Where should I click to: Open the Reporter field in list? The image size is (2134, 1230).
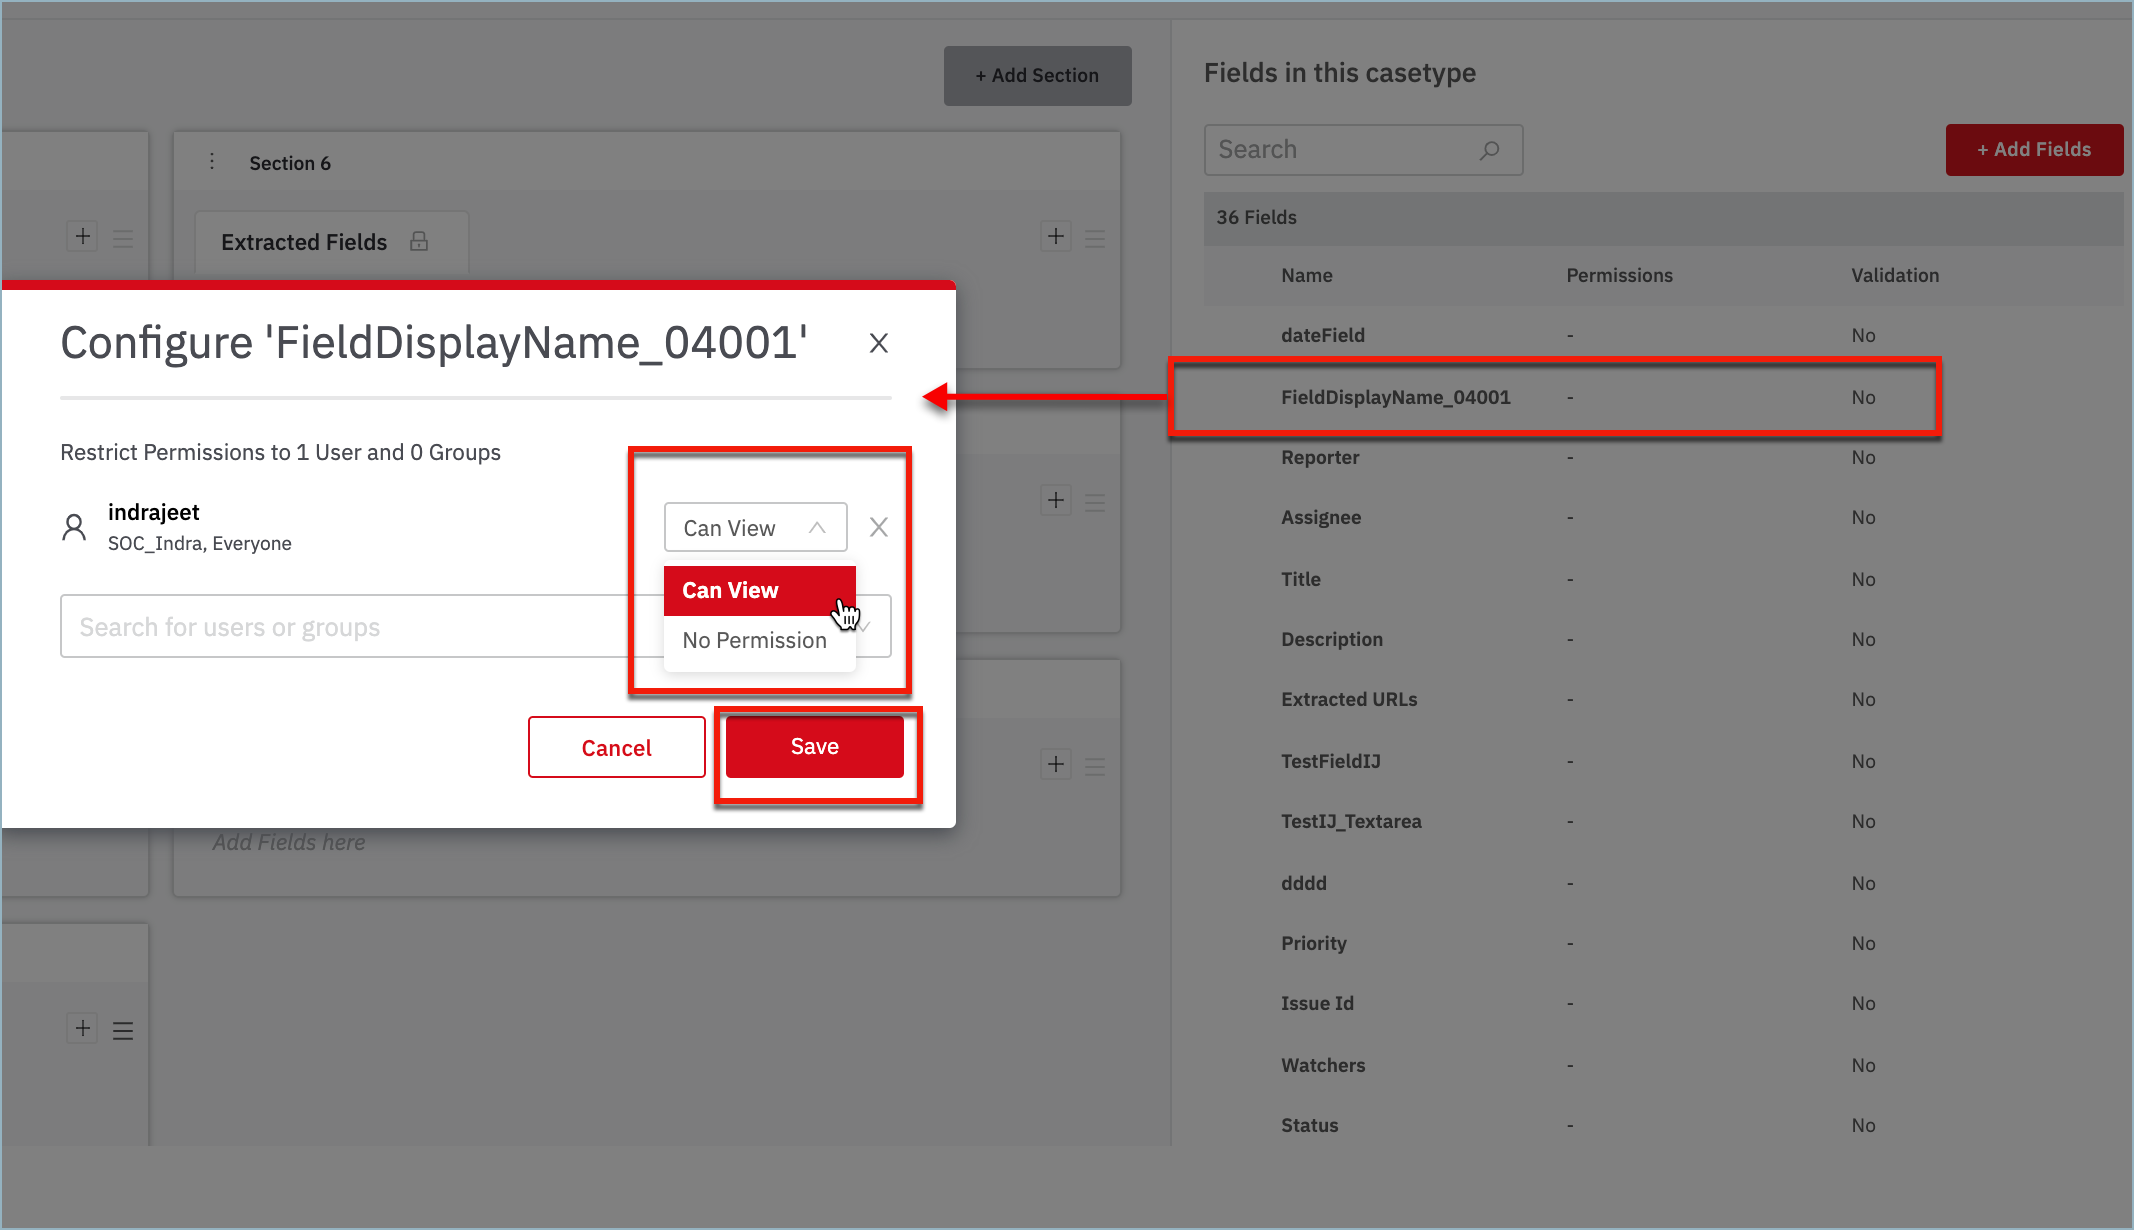pos(1320,457)
